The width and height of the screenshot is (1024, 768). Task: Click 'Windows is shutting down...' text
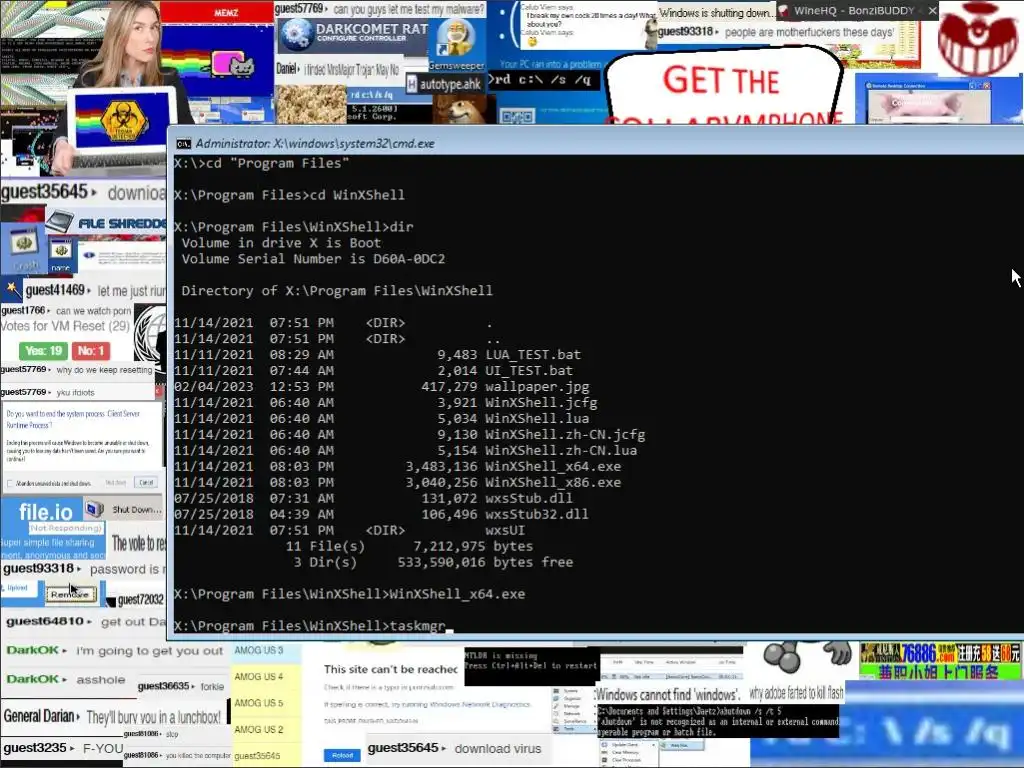coord(717,13)
